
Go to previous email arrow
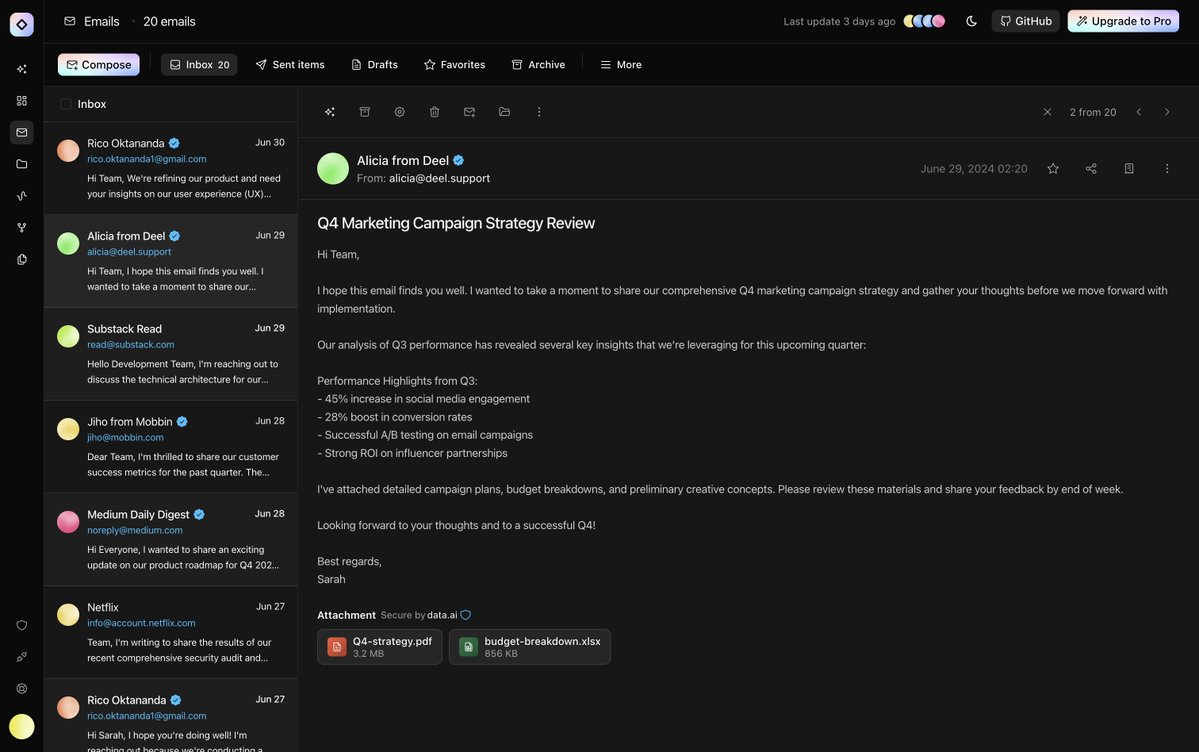coord(1139,112)
